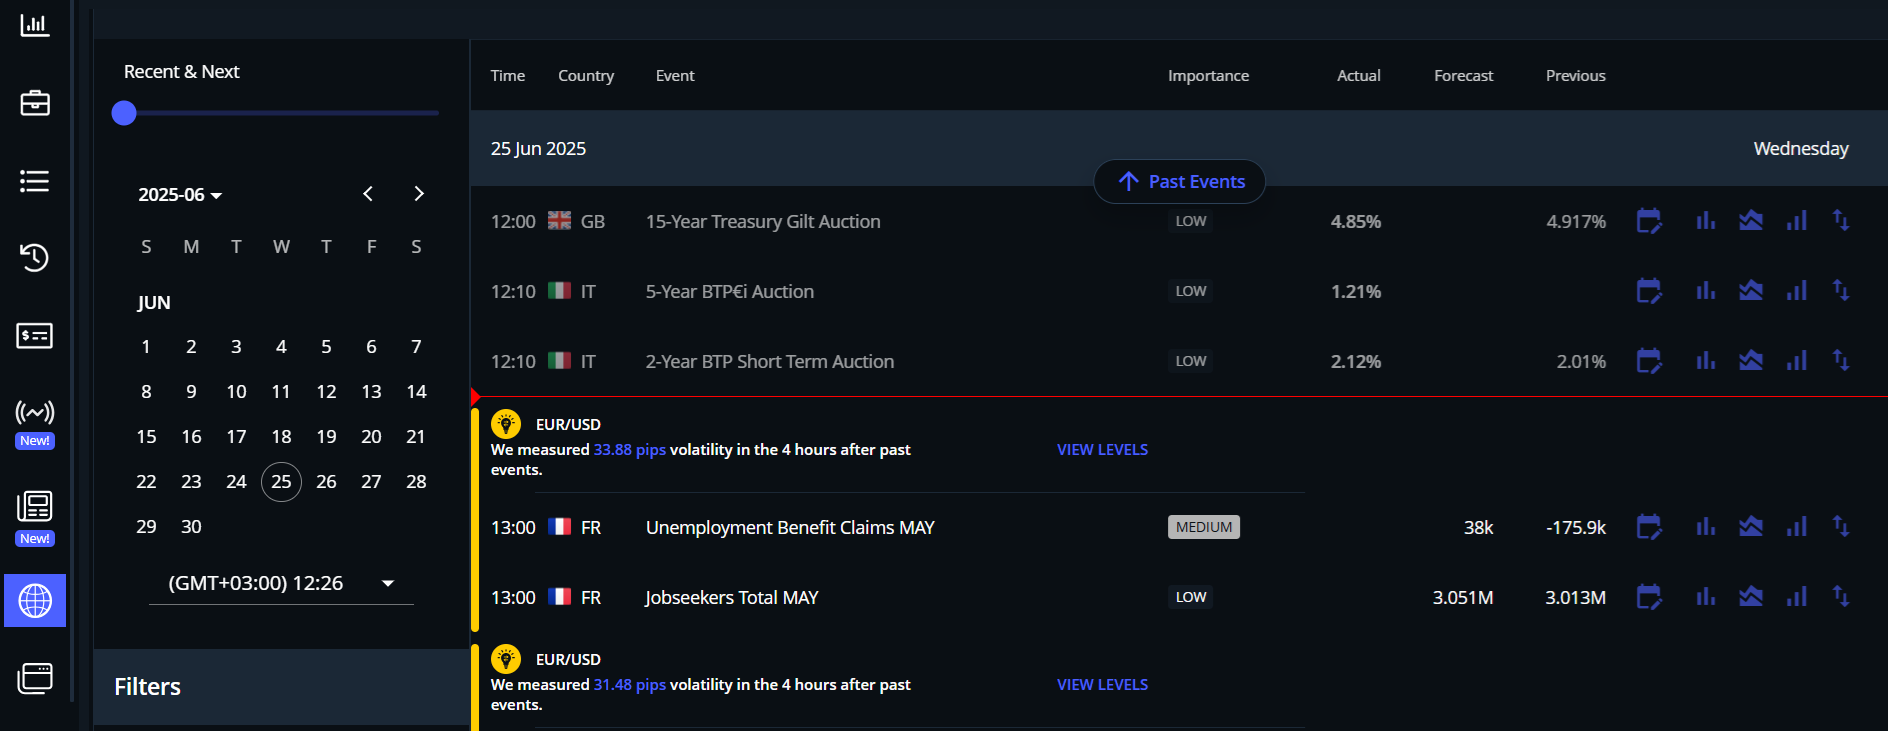
Task: Open bar chart icon for Jobseekers Total MAY
Action: click(x=1706, y=597)
